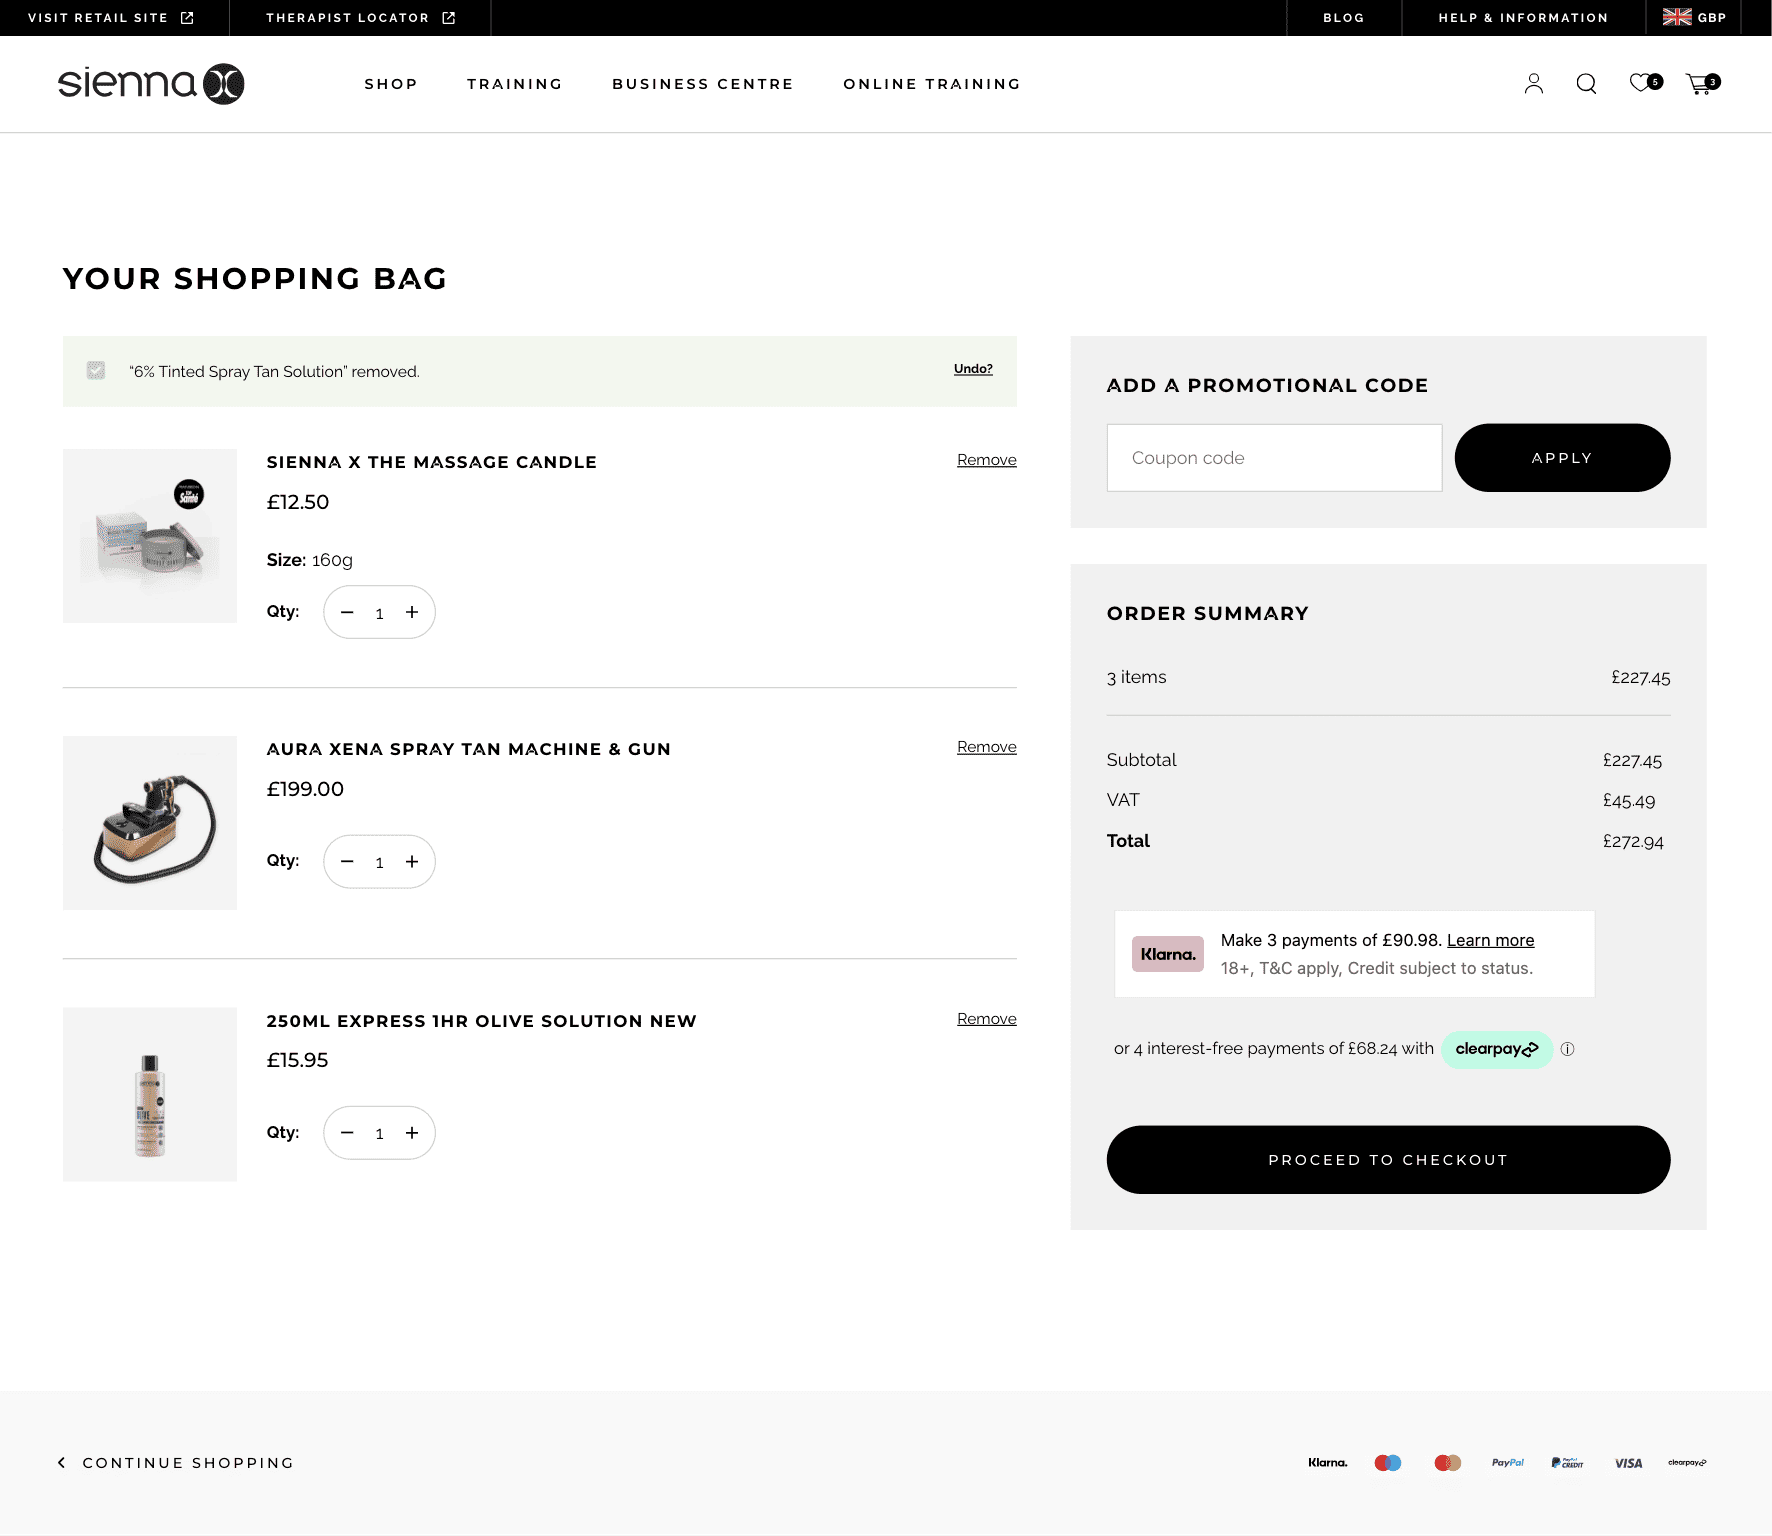The width and height of the screenshot is (1772, 1536).
Task: Increase Olive Solution quantity with plus
Action: (412, 1133)
